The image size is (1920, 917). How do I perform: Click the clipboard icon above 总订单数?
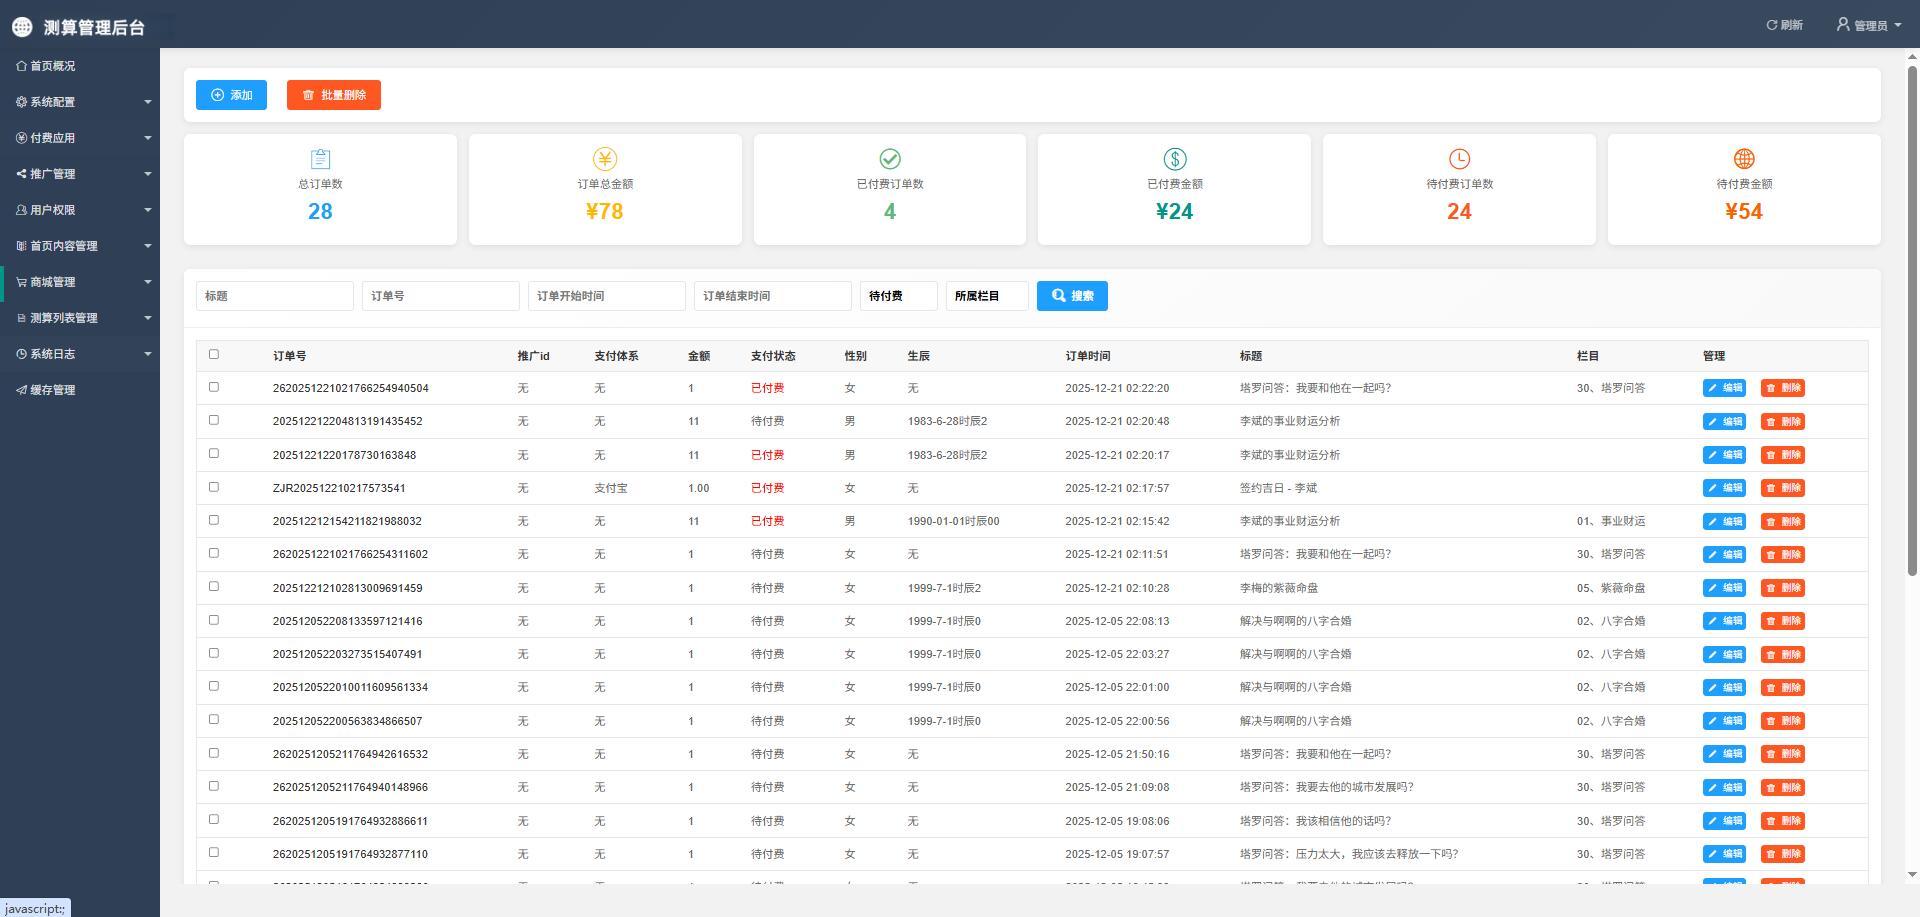pos(320,159)
